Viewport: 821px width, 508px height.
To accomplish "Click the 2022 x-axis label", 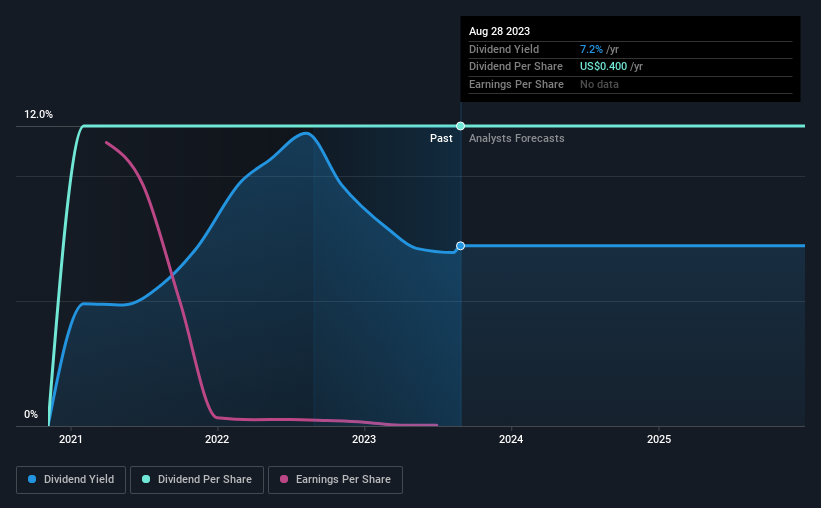I will 217,439.
